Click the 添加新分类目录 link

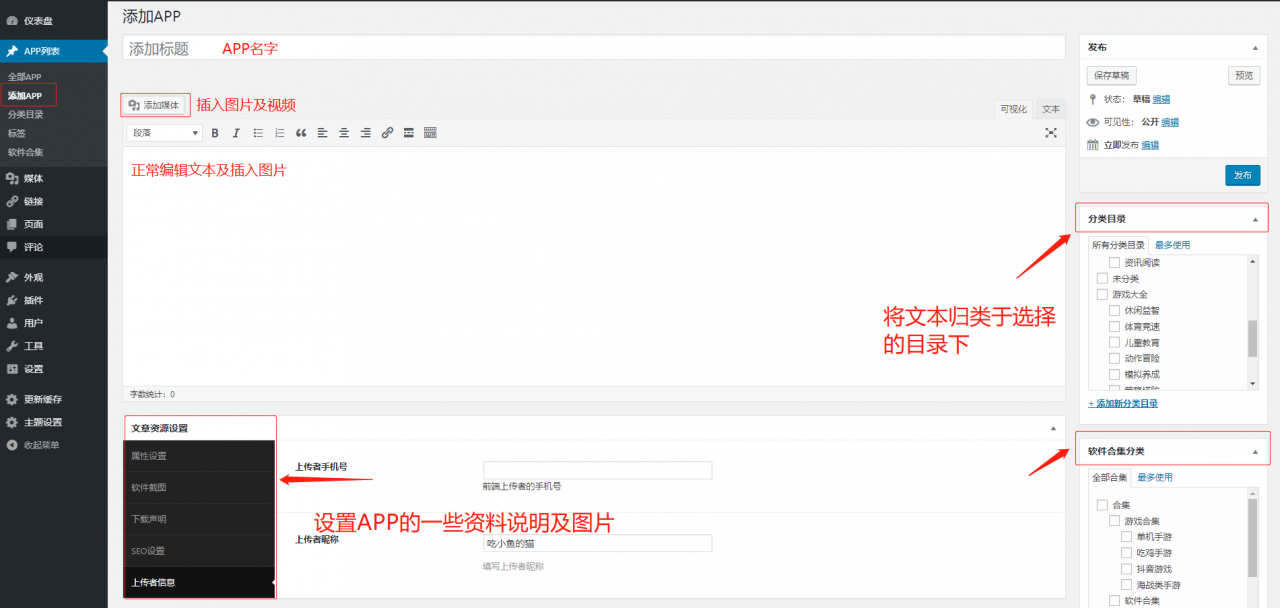click(1123, 403)
